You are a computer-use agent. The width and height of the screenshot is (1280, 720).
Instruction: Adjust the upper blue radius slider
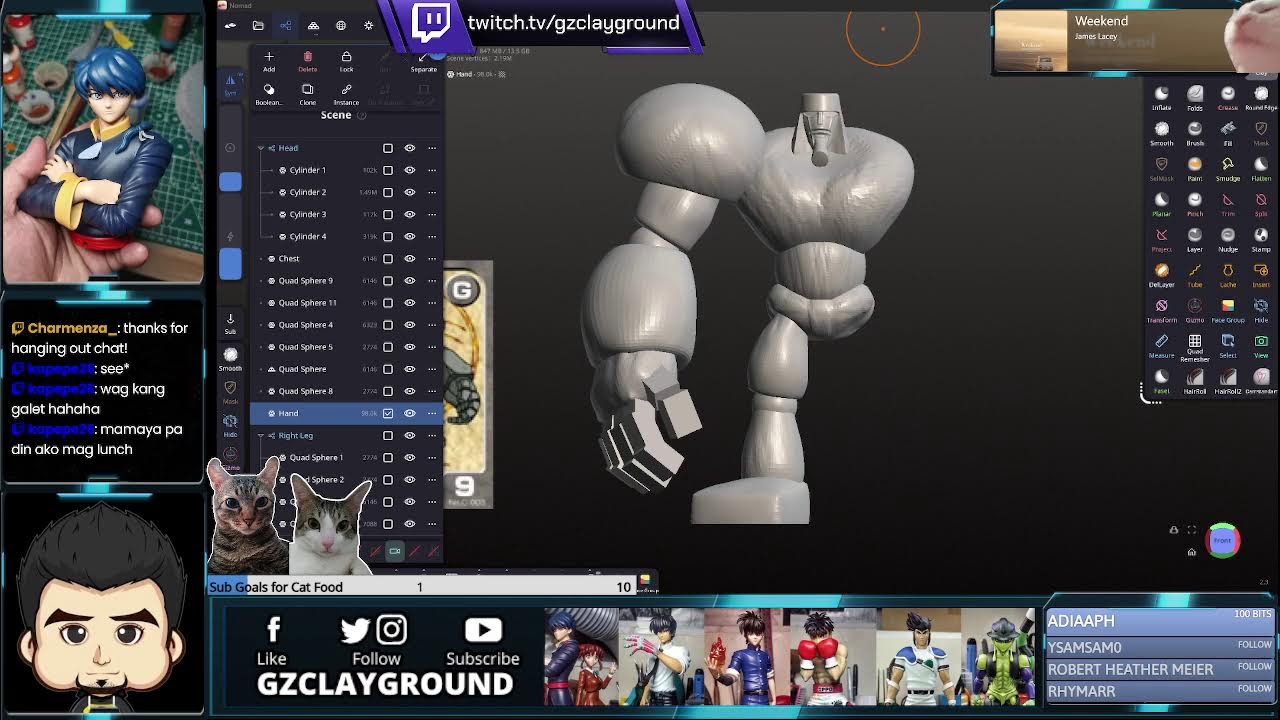click(x=230, y=182)
